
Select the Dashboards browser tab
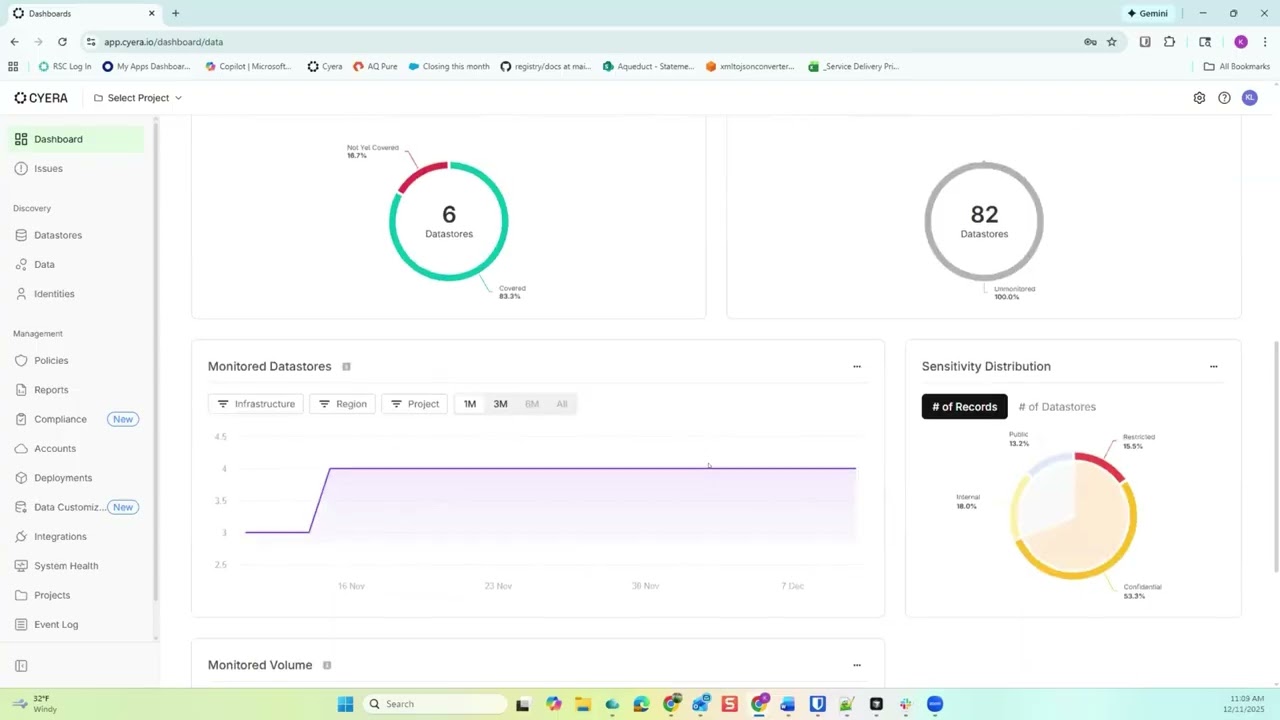click(84, 13)
